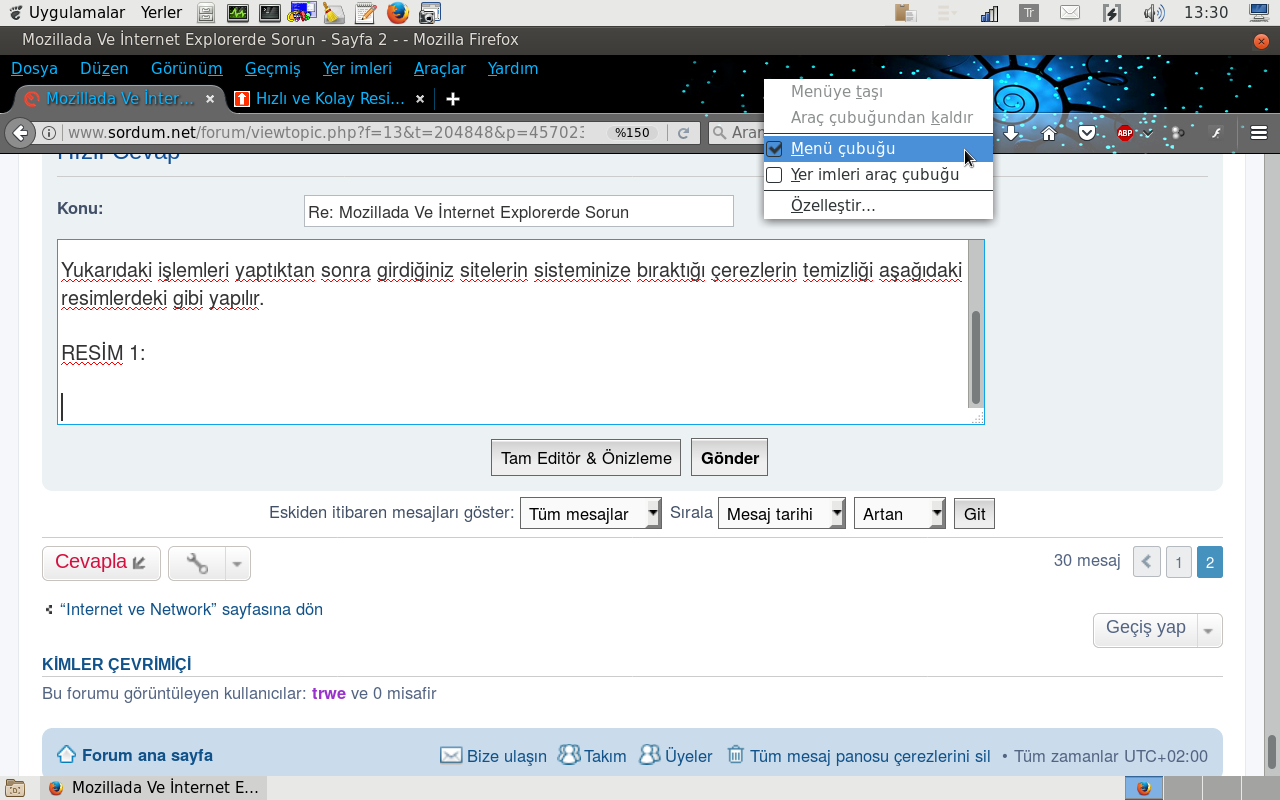
Task: Open the Mesaj tarihi sort dropdown
Action: 782,514
